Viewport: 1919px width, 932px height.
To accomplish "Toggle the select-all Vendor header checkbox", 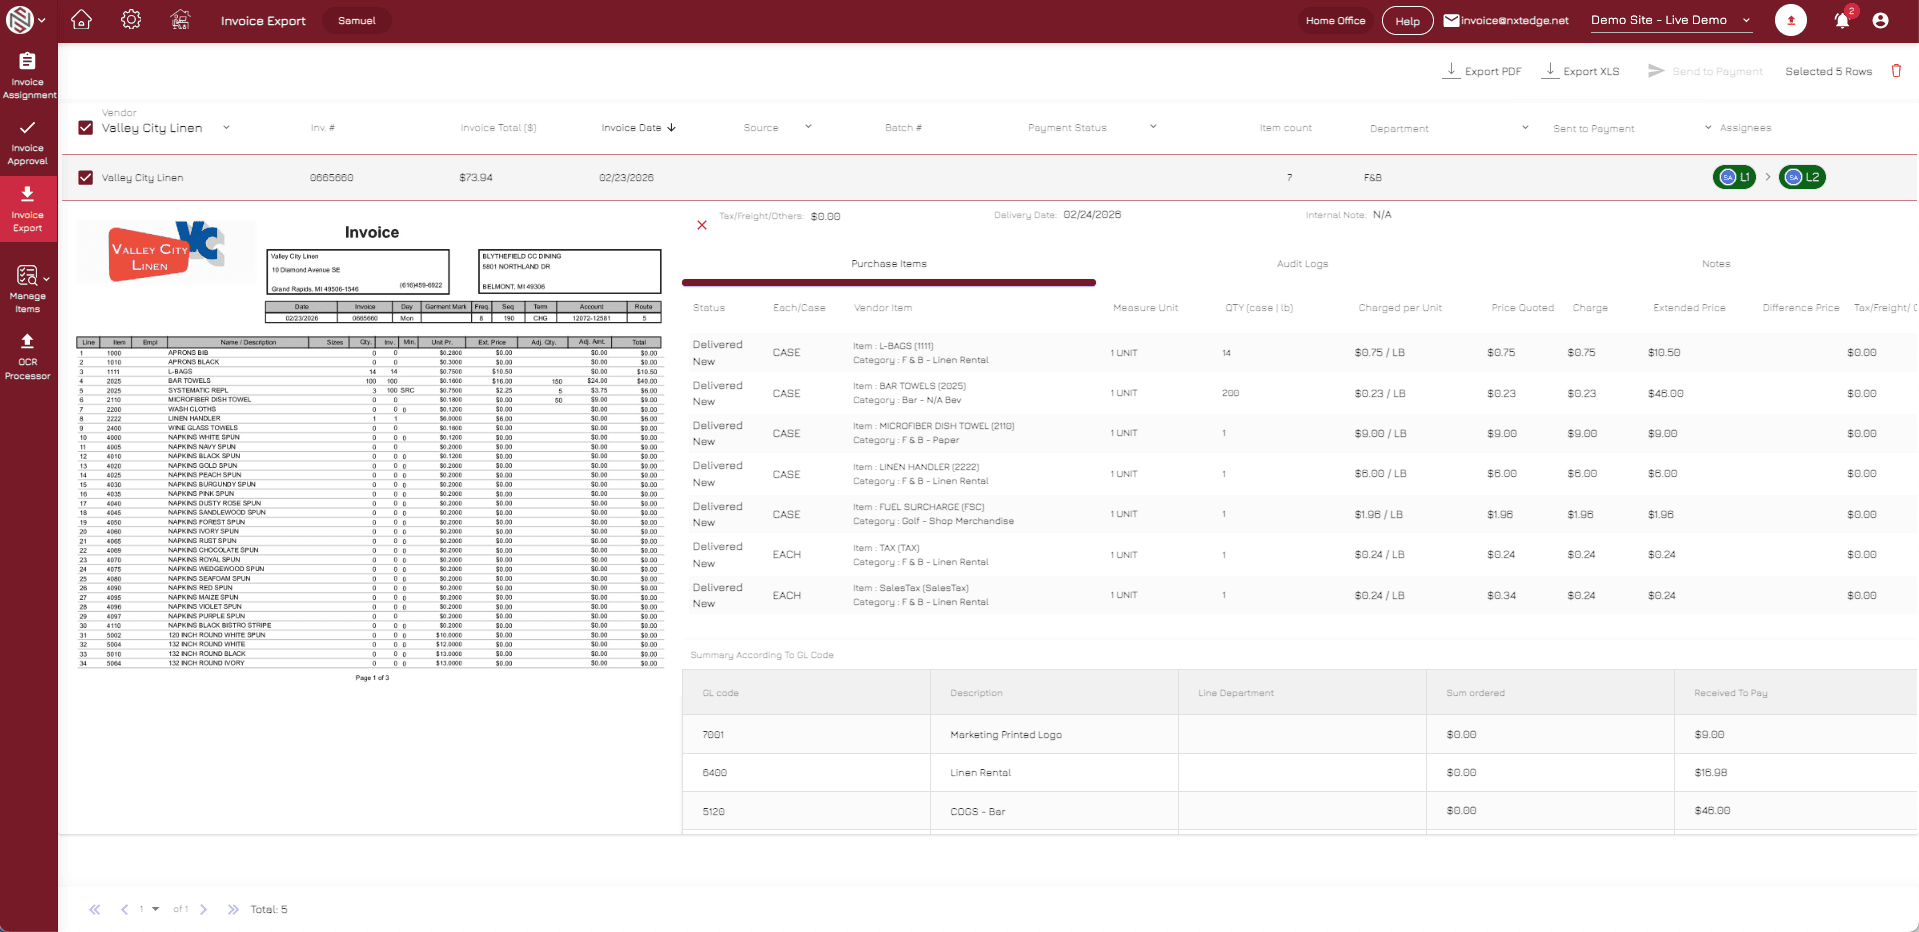I will pos(86,128).
